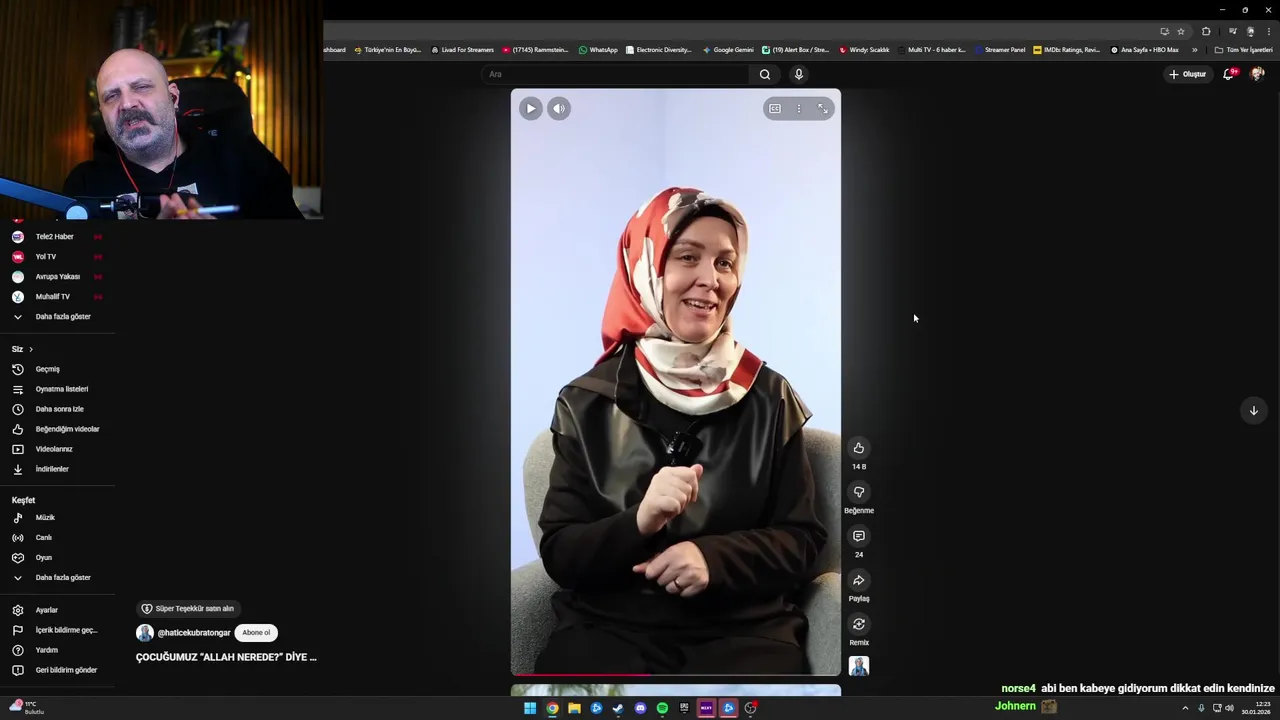
Task: Click the YouTube search field Ara
Action: pyautogui.click(x=615, y=74)
